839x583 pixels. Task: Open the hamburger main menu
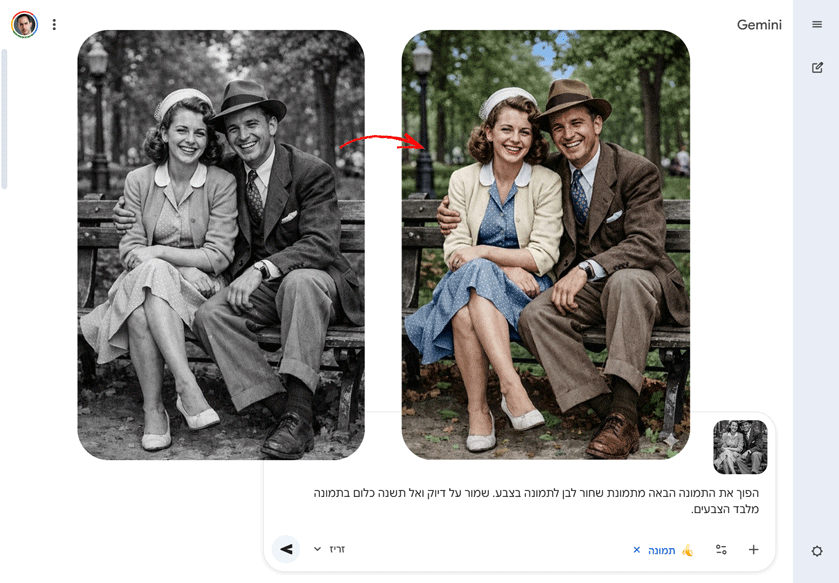click(x=817, y=25)
